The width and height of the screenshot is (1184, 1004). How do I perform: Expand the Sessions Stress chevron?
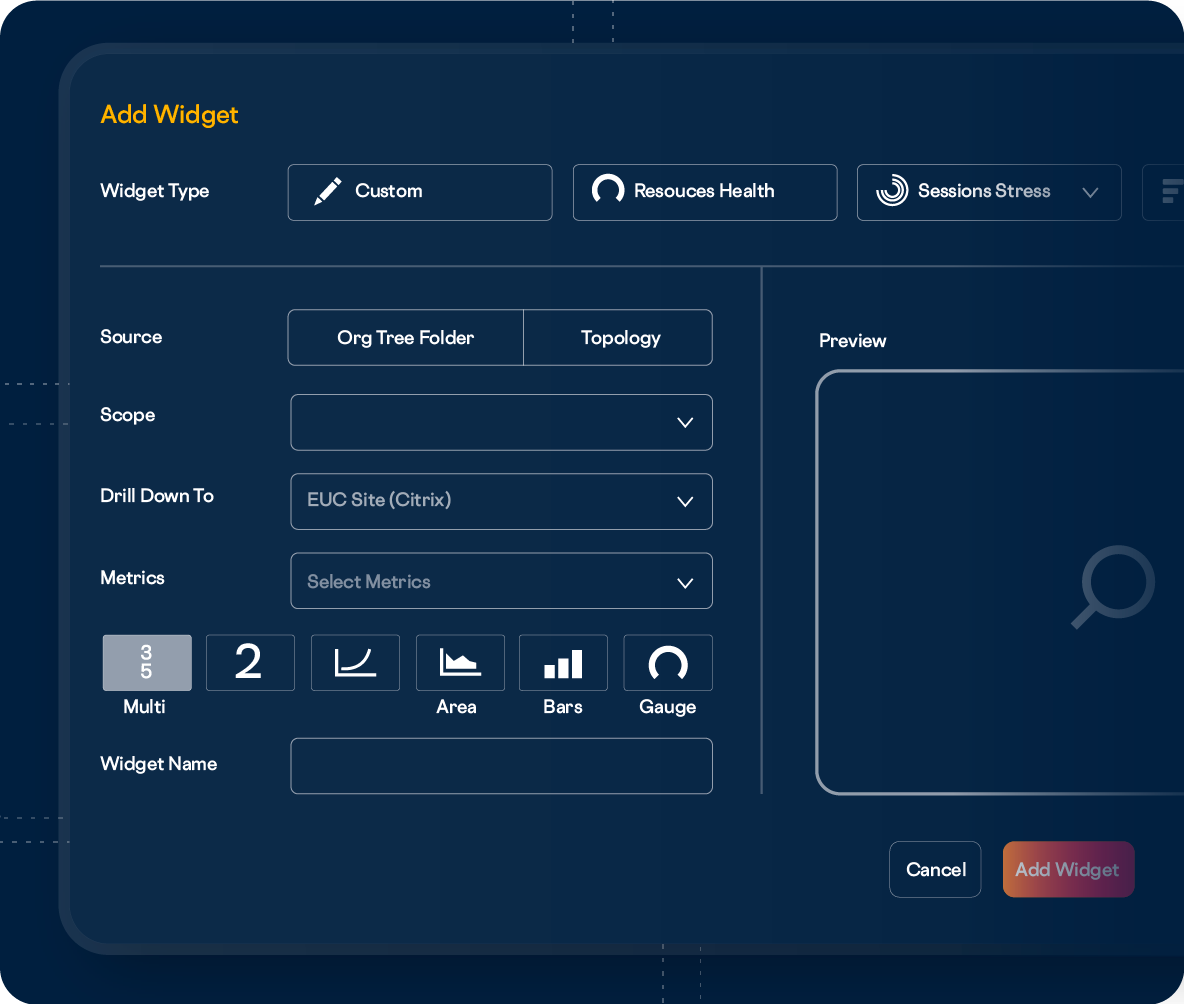1090,192
